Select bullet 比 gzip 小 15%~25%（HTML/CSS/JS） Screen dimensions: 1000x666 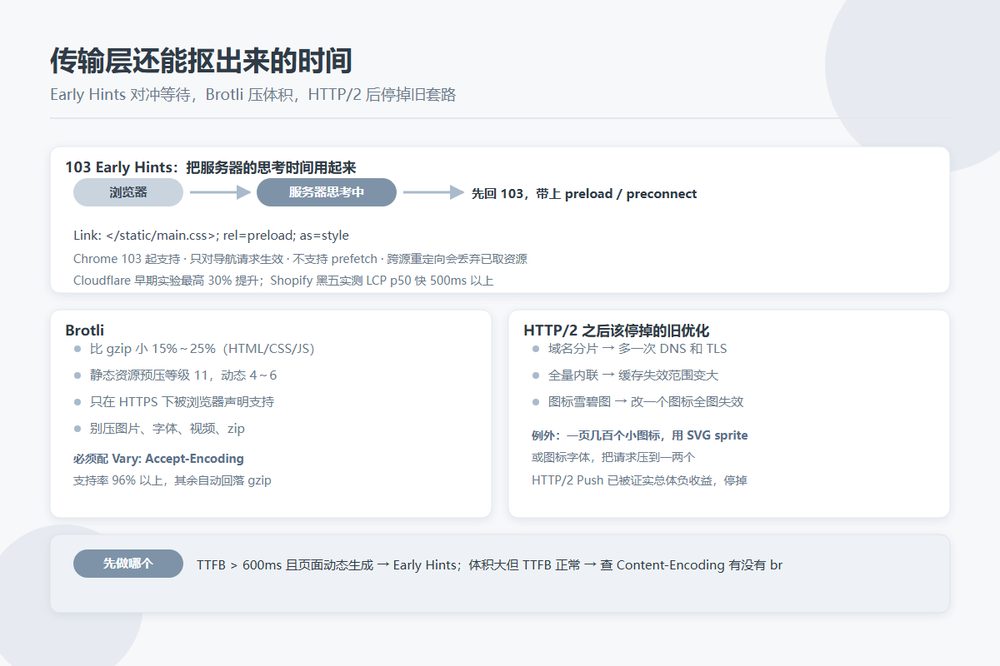click(x=202, y=348)
